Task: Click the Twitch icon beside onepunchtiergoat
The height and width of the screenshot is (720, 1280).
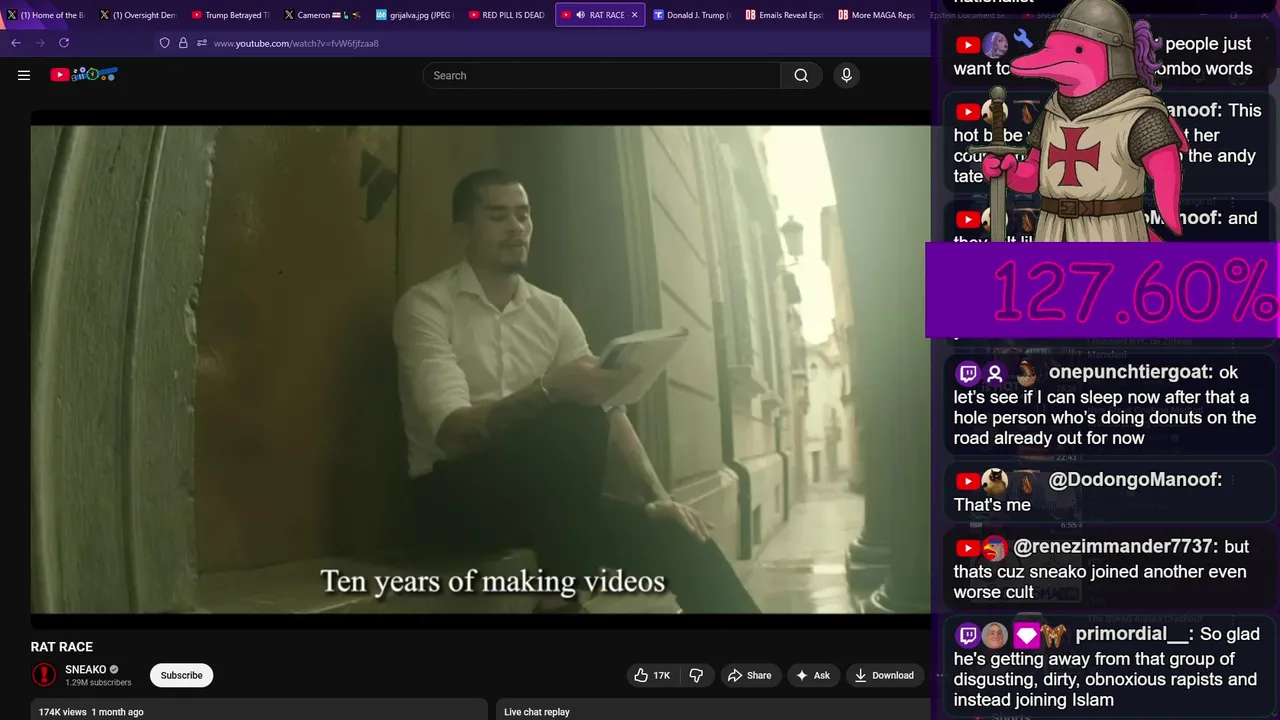Action: [968, 373]
